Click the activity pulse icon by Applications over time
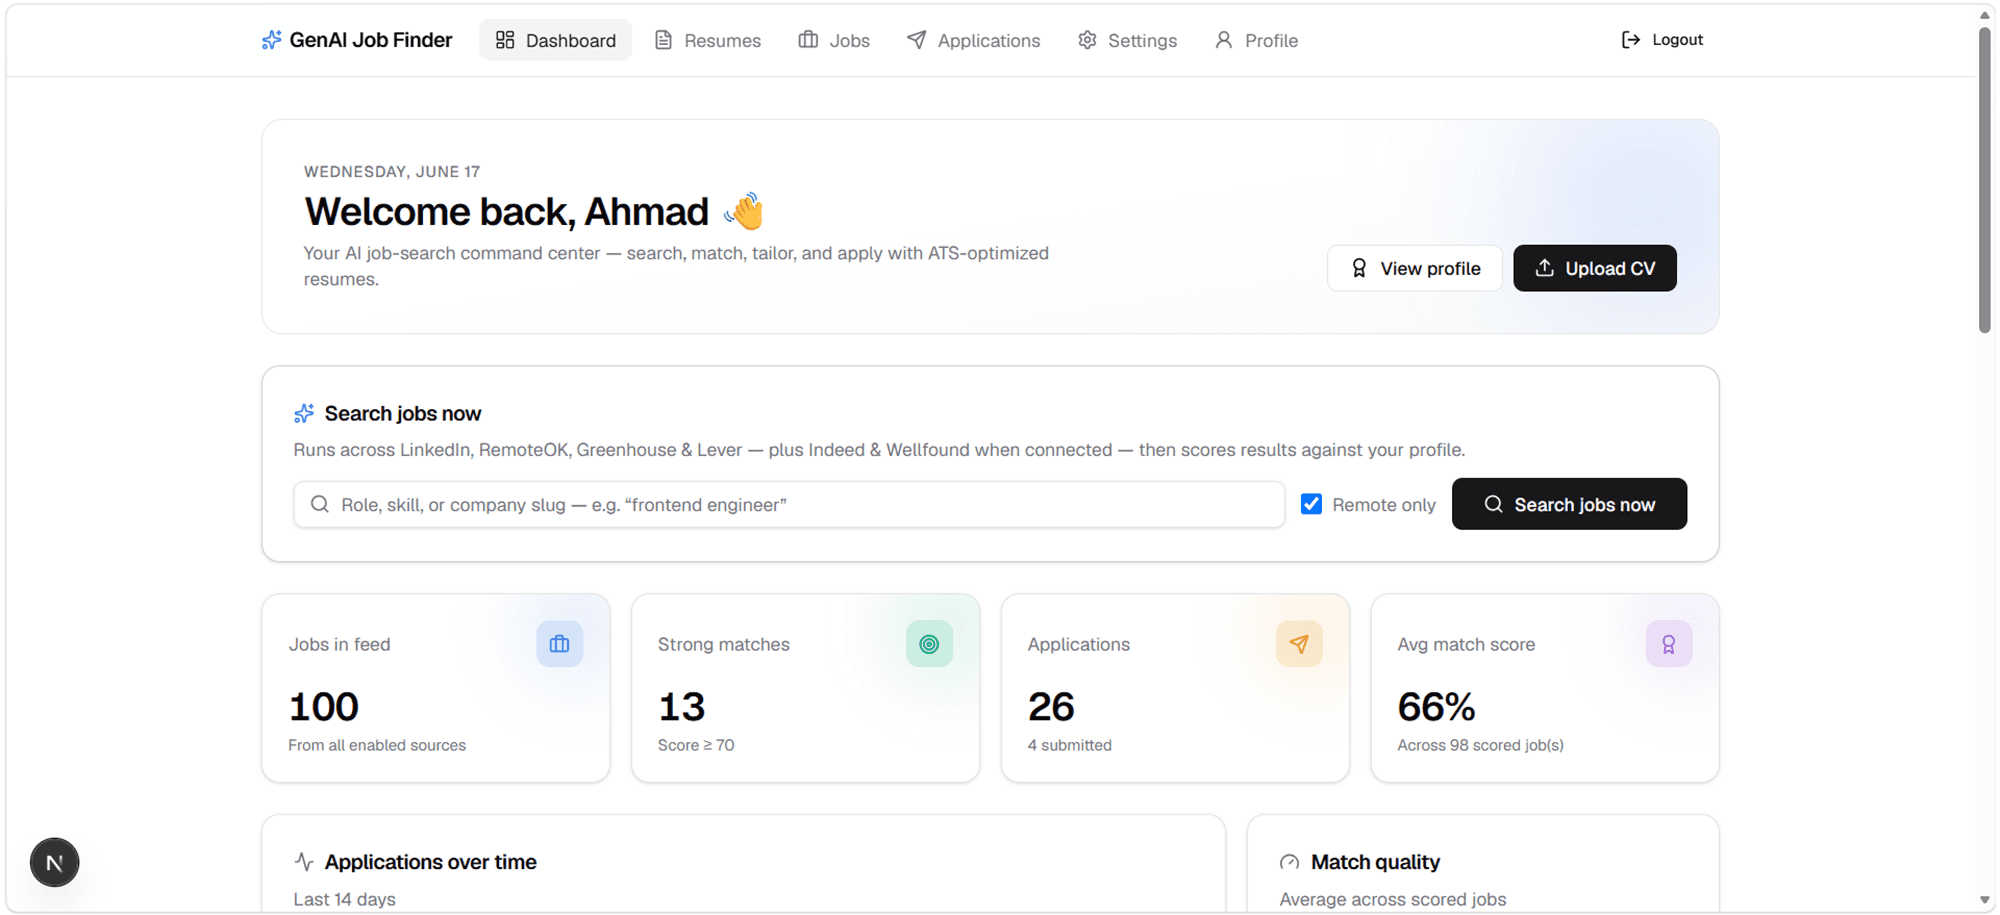The width and height of the screenshot is (2000, 915). [304, 861]
